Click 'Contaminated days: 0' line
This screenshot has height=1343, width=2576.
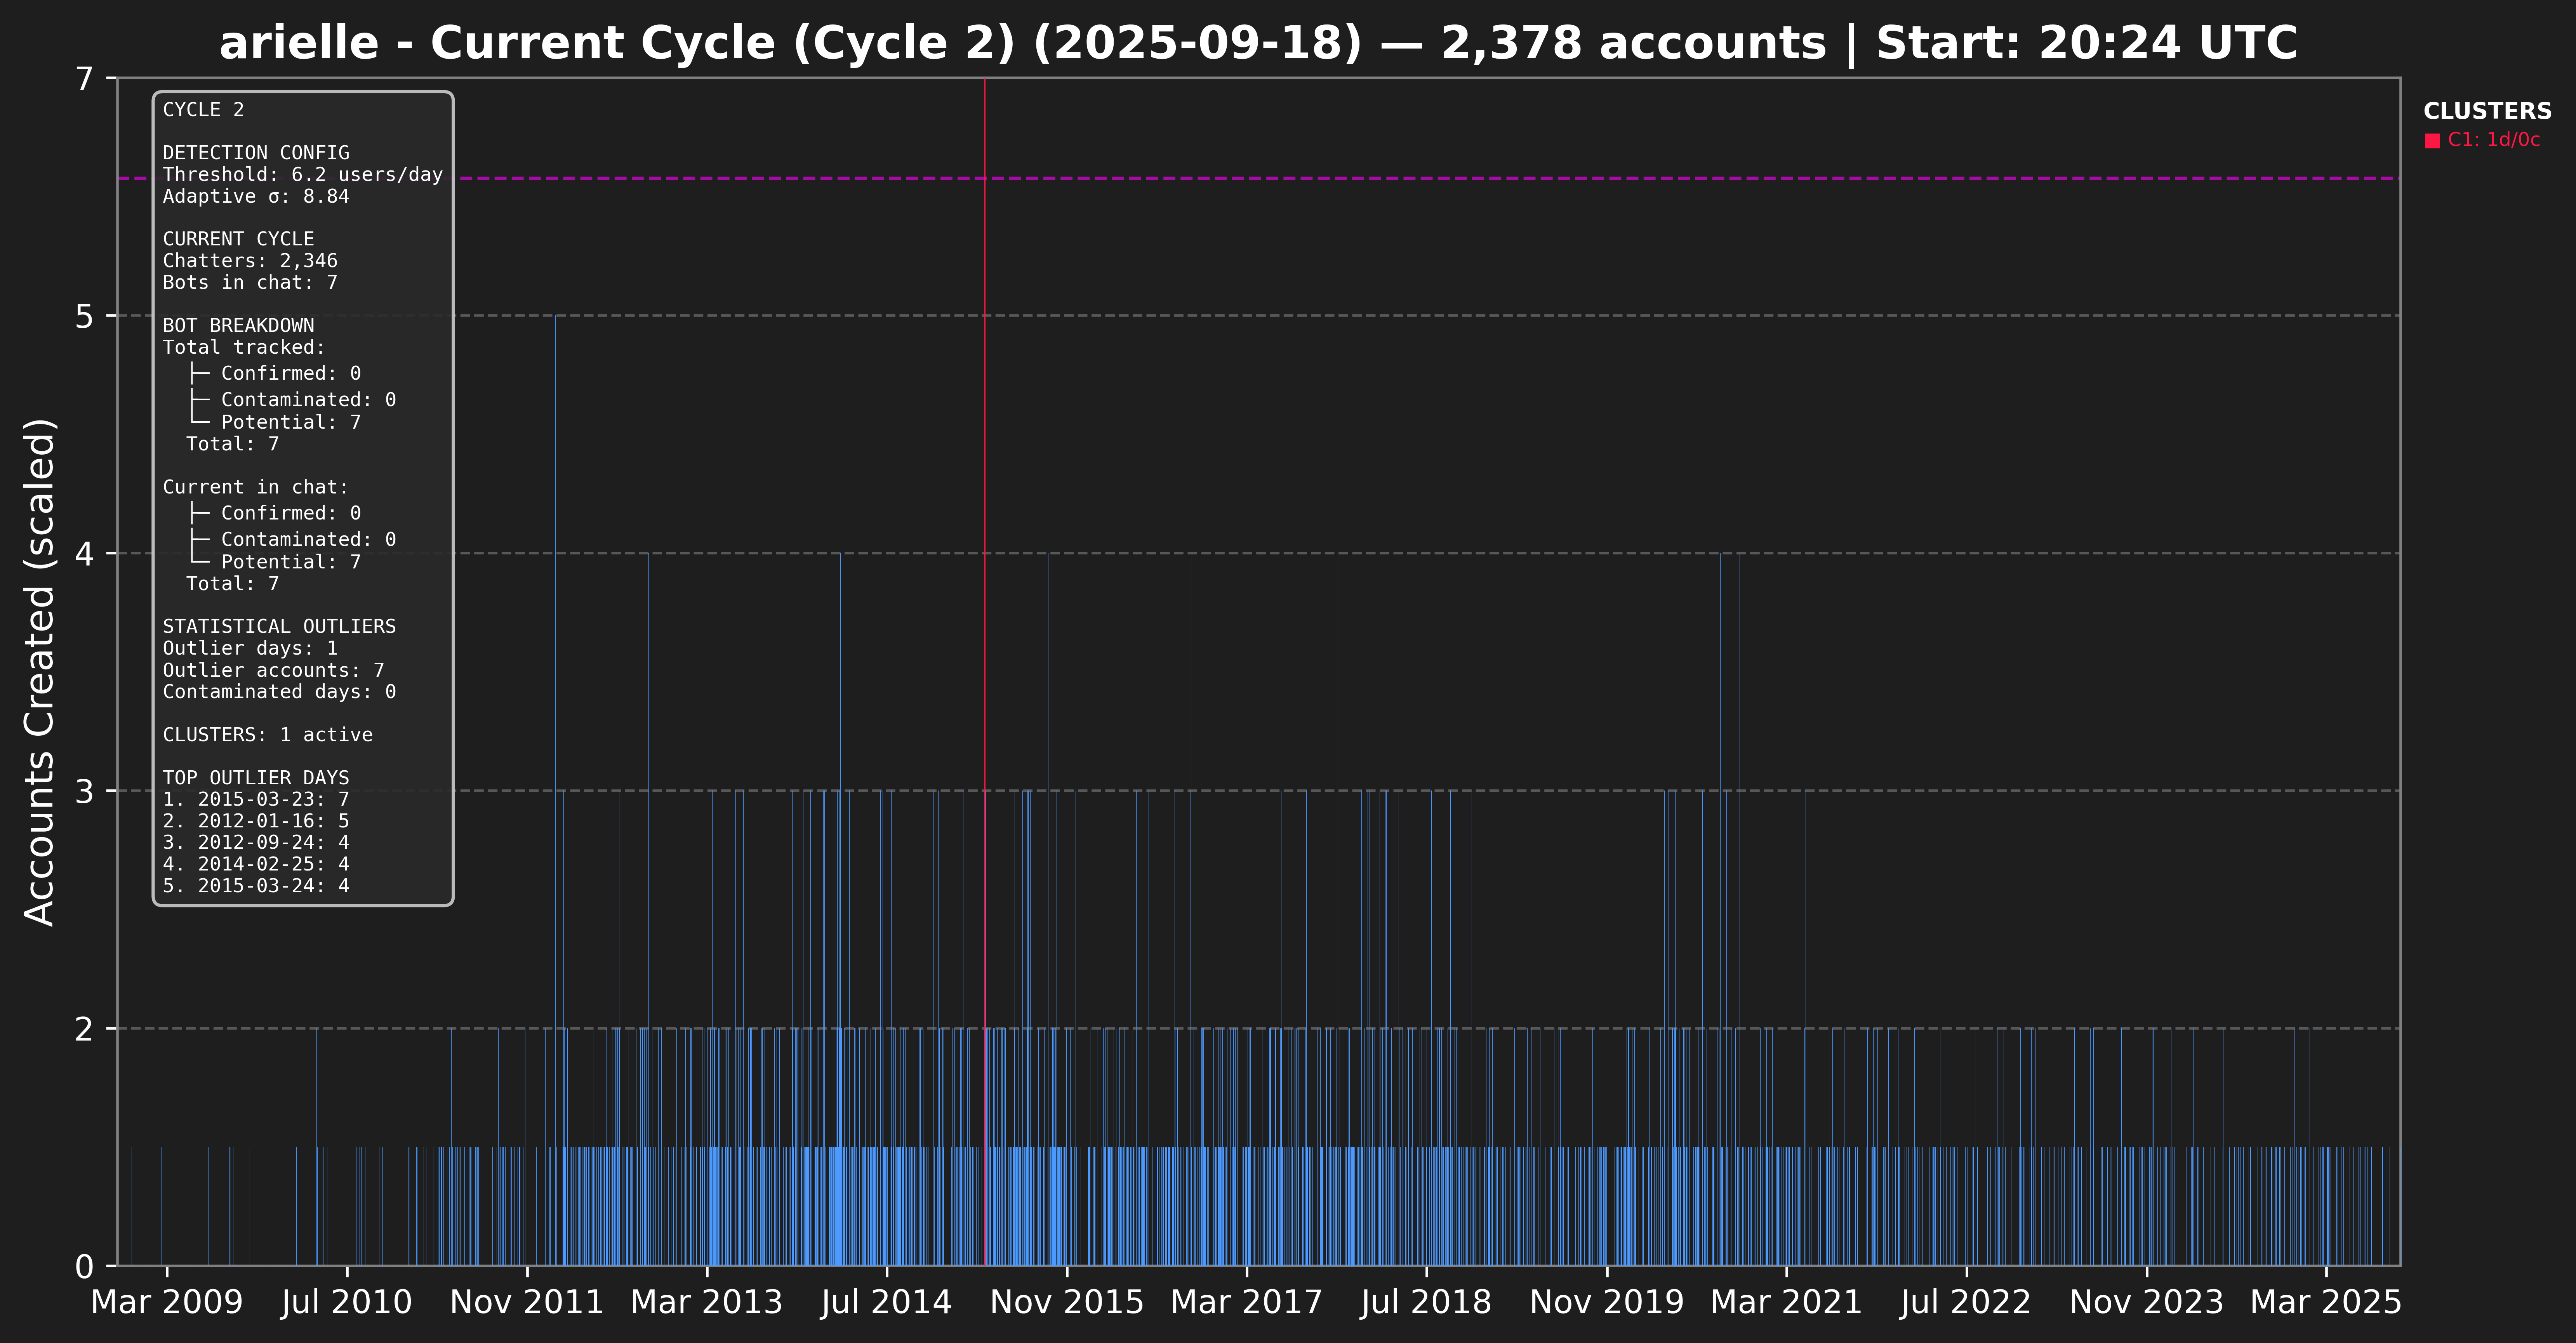pos(279,691)
